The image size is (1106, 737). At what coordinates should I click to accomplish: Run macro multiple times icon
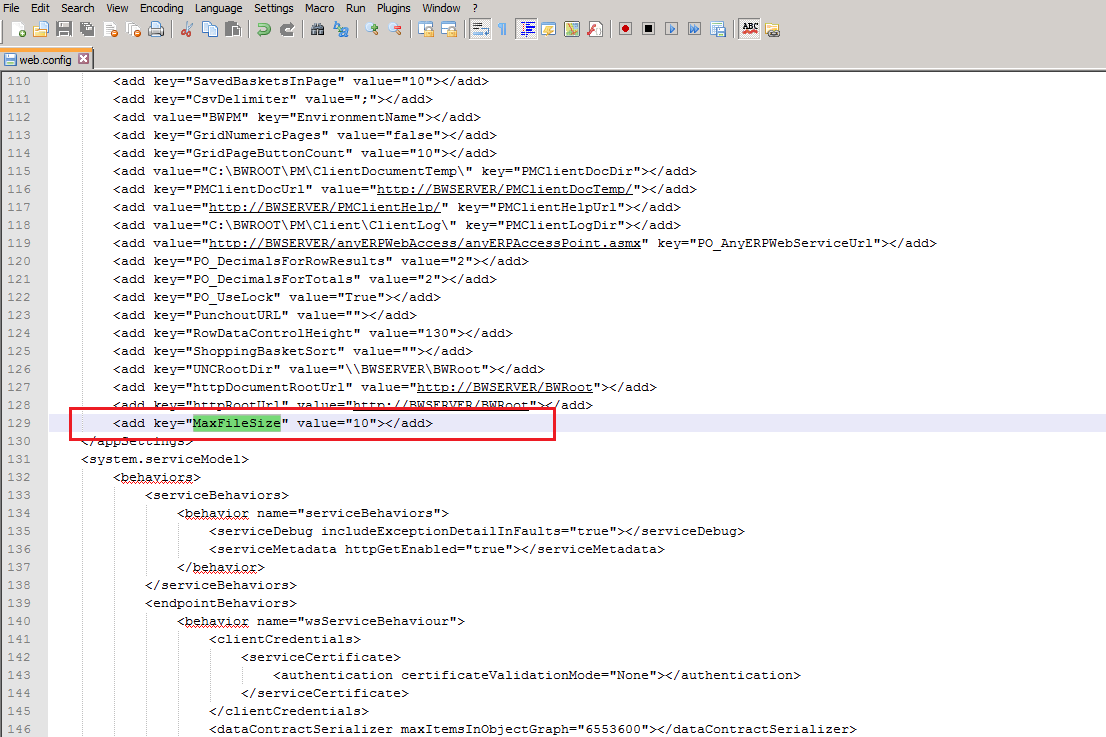tap(695, 30)
